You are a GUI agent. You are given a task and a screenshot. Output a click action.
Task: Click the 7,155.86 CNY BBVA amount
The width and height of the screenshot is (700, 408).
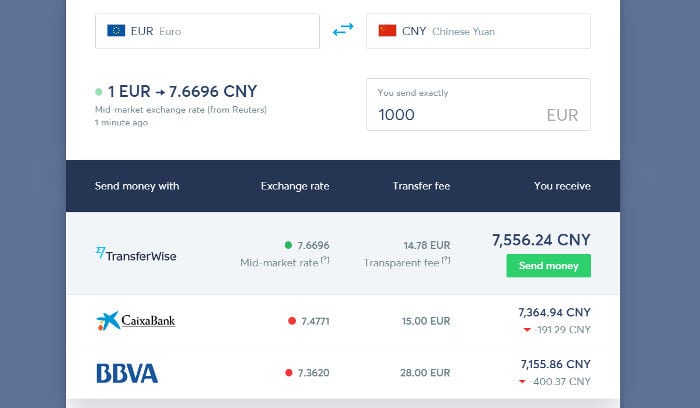(555, 364)
